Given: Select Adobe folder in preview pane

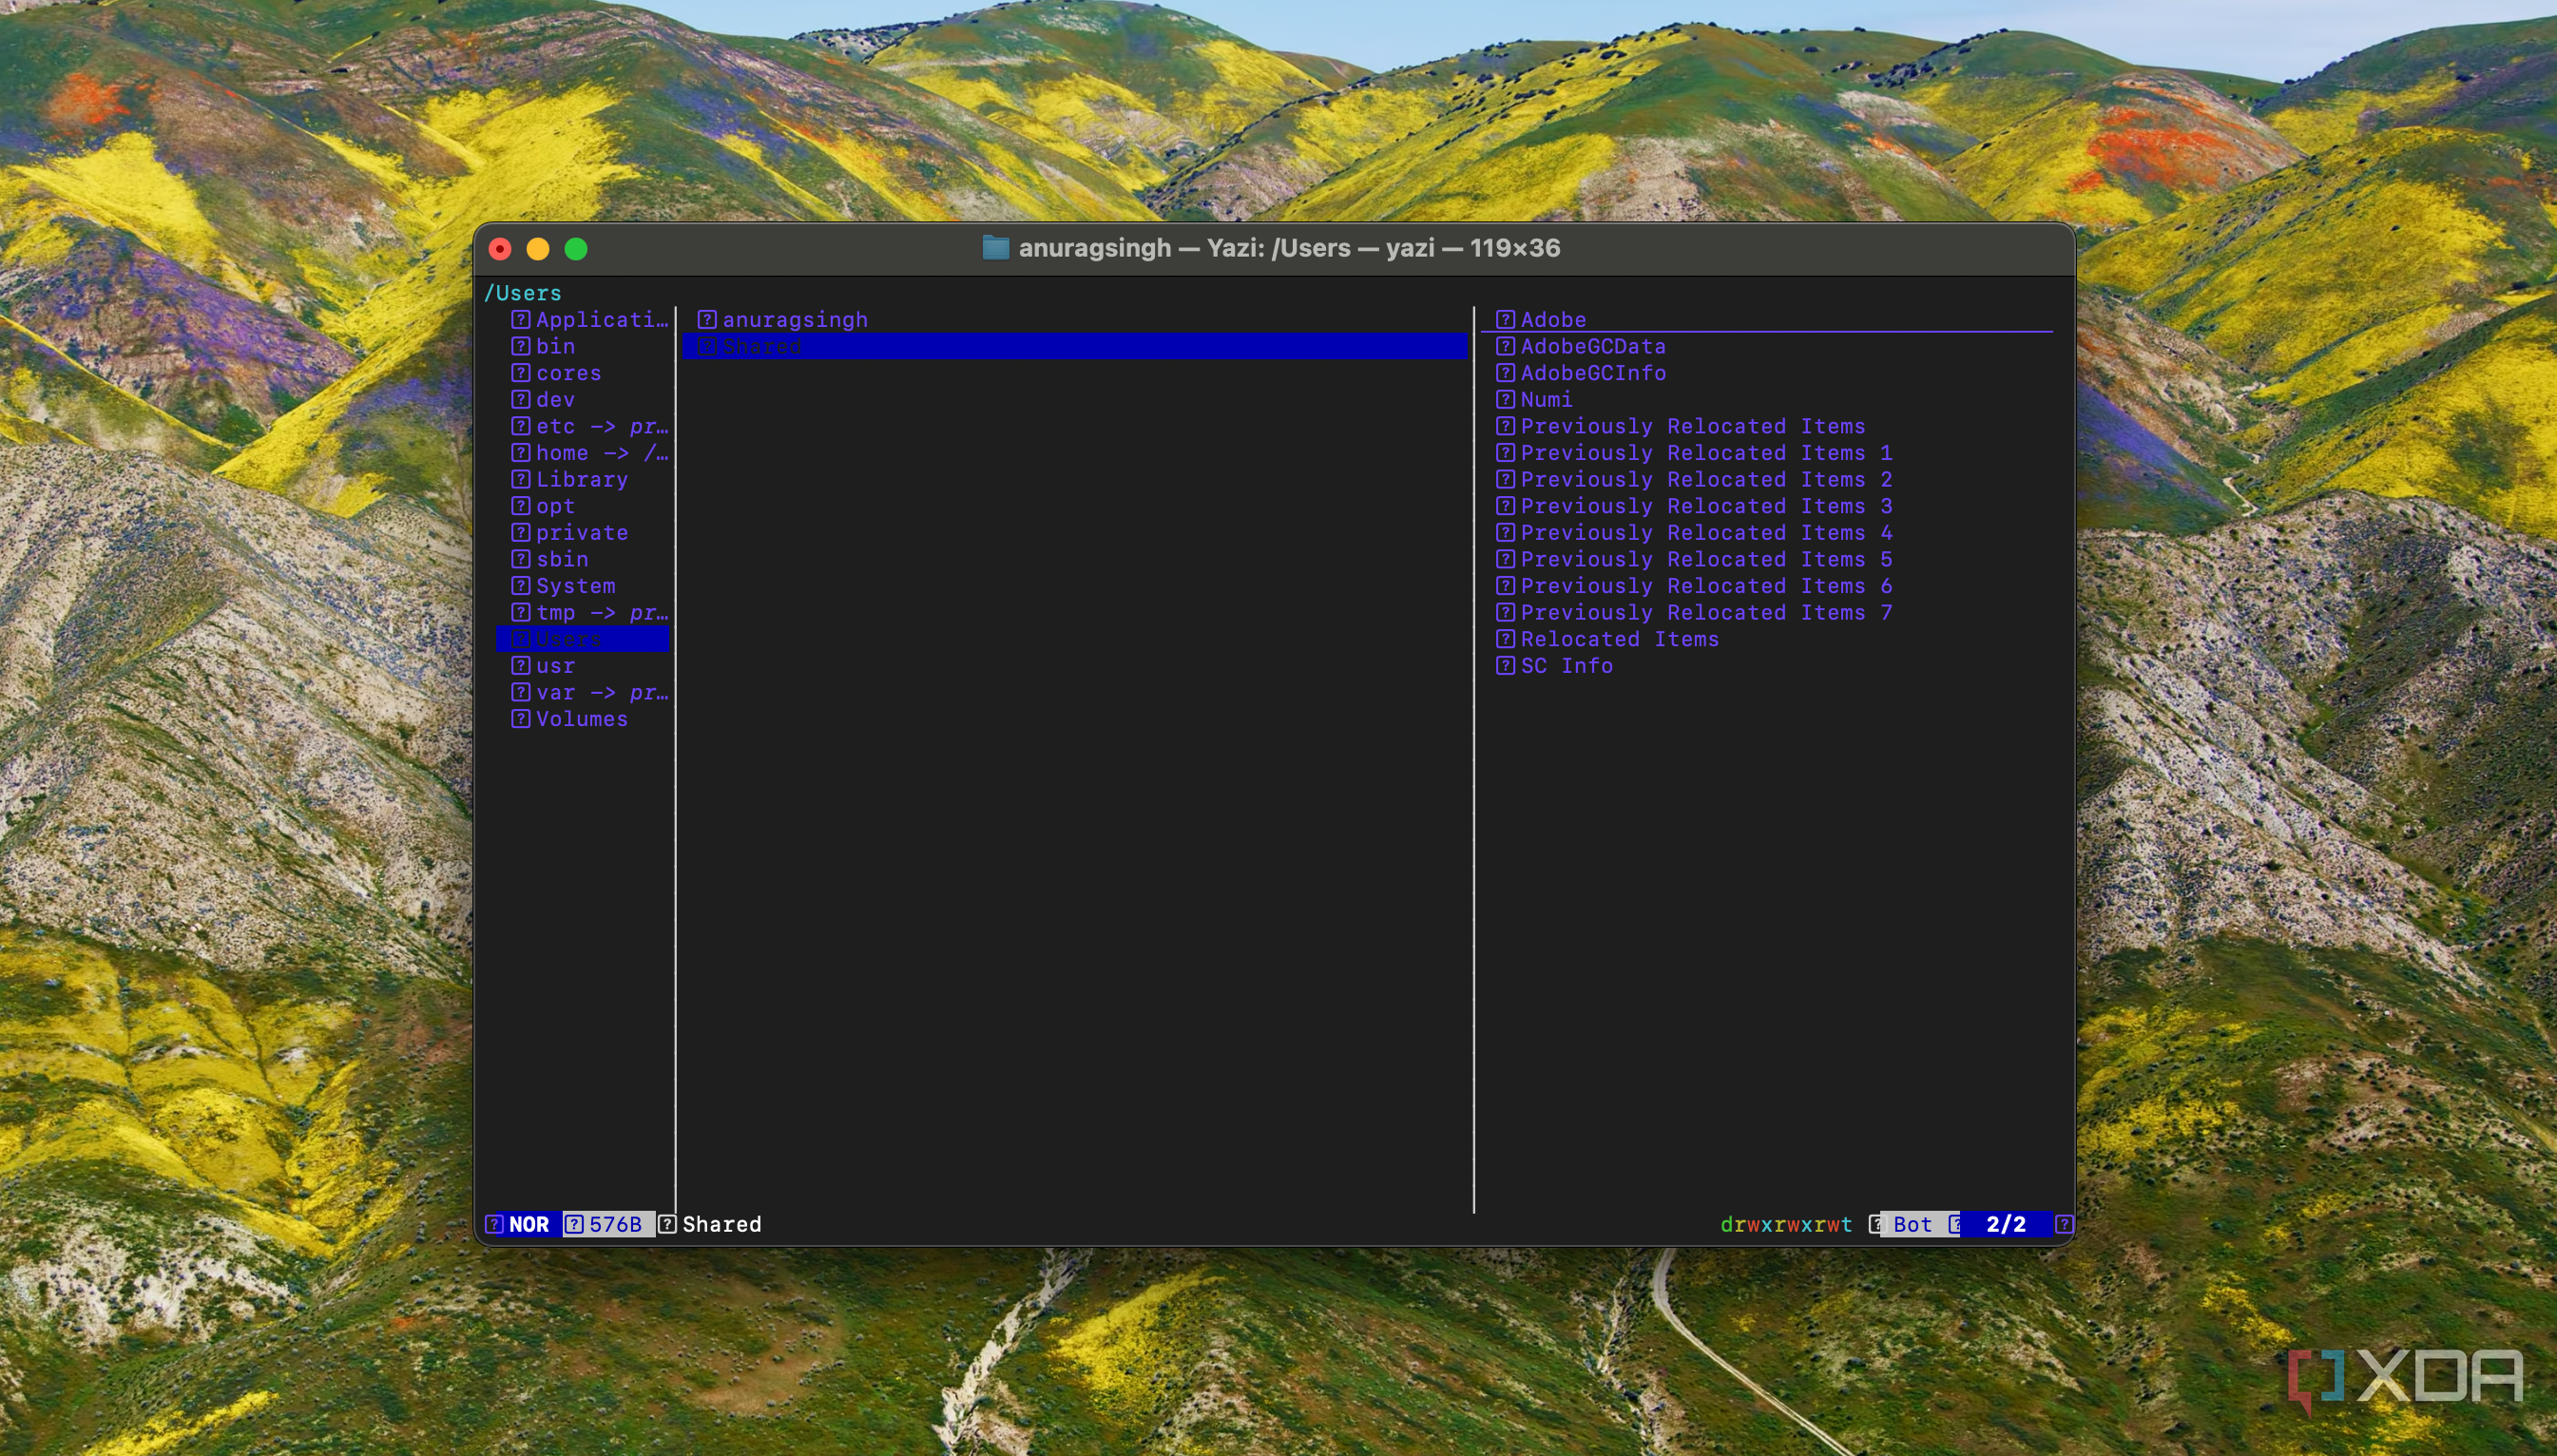Looking at the screenshot, I should coord(1540,320).
